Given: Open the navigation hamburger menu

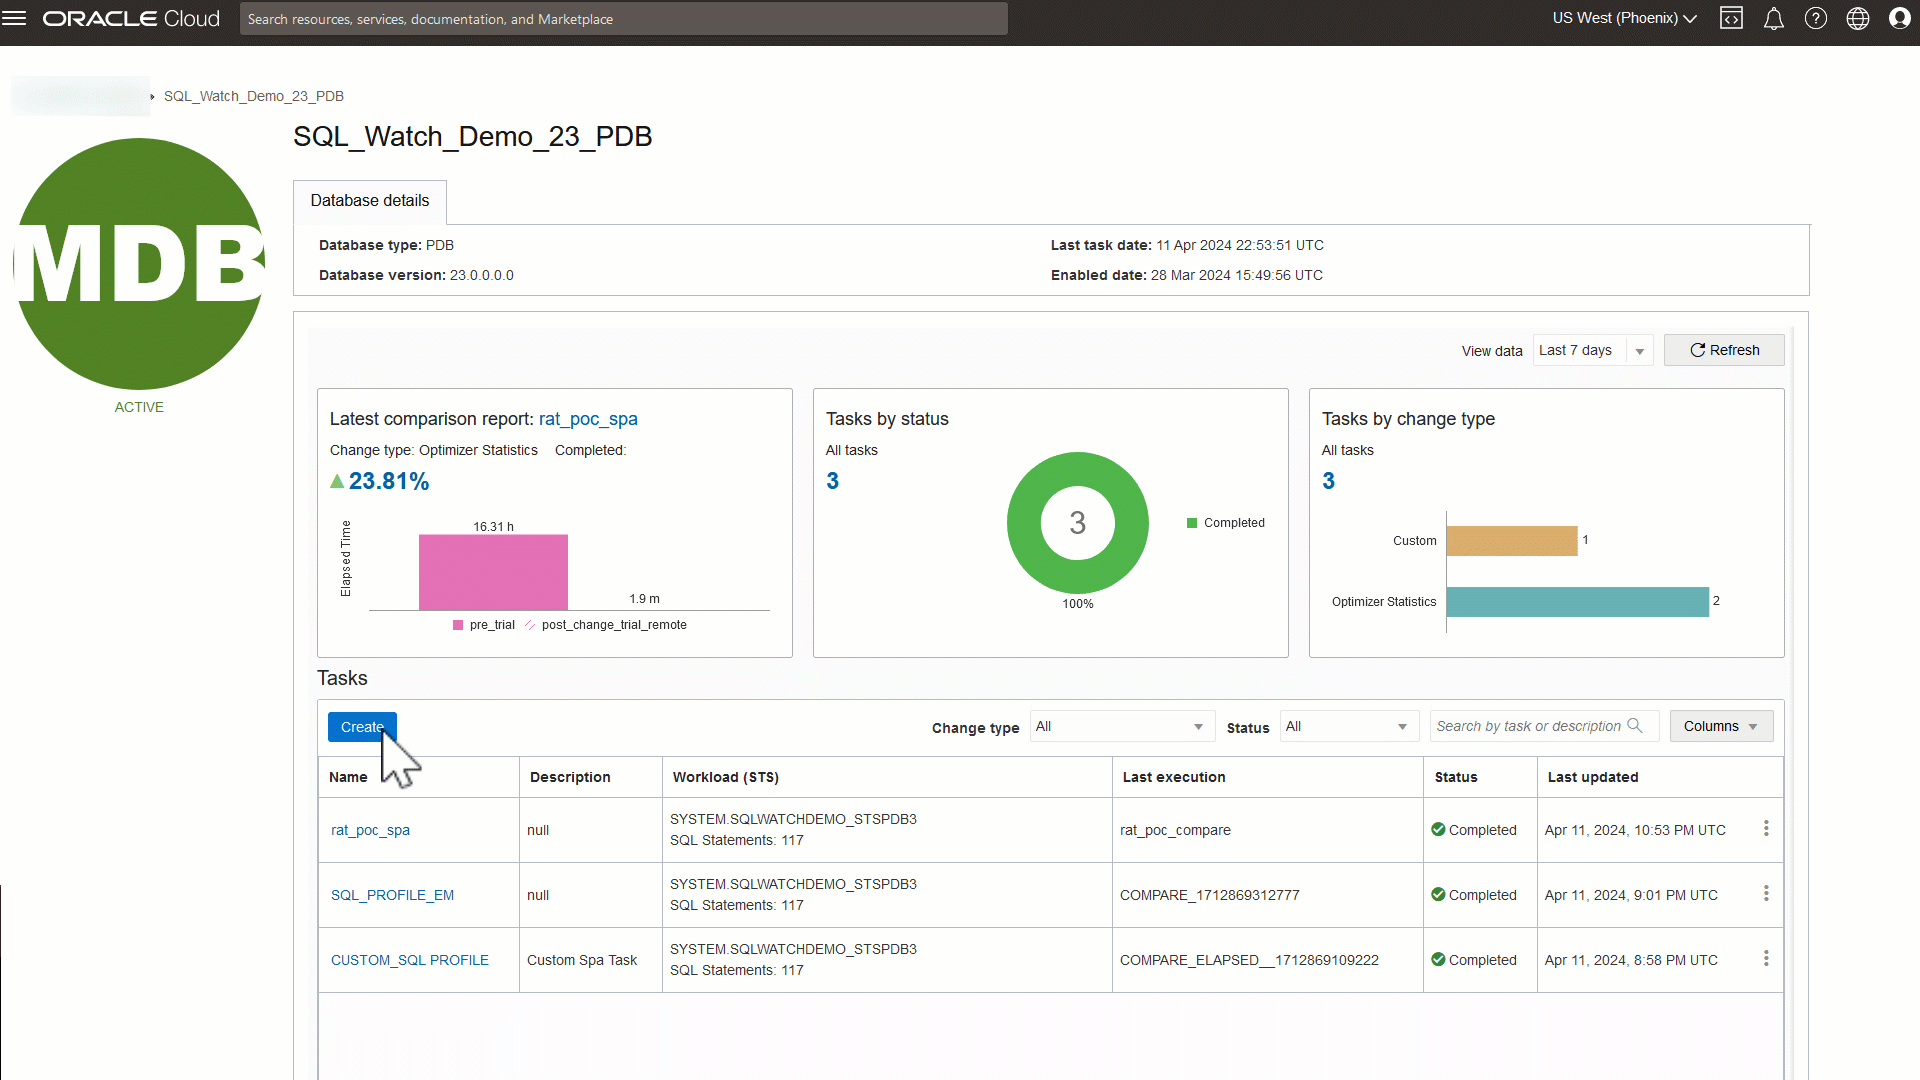Looking at the screenshot, I should pos(15,18).
